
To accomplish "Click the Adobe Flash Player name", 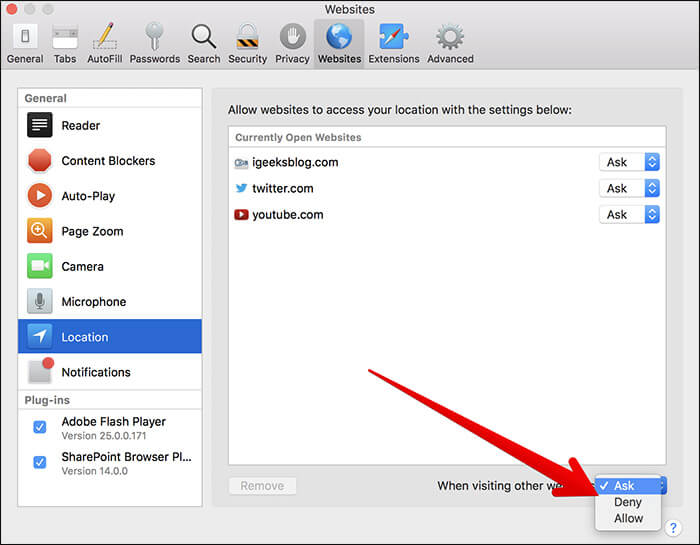I will [114, 421].
